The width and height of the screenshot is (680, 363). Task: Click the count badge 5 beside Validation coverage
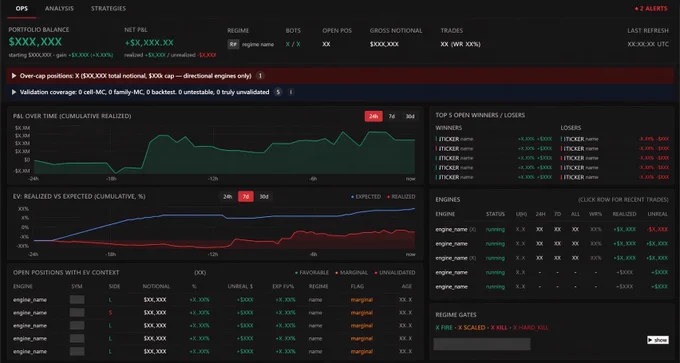coord(278,92)
